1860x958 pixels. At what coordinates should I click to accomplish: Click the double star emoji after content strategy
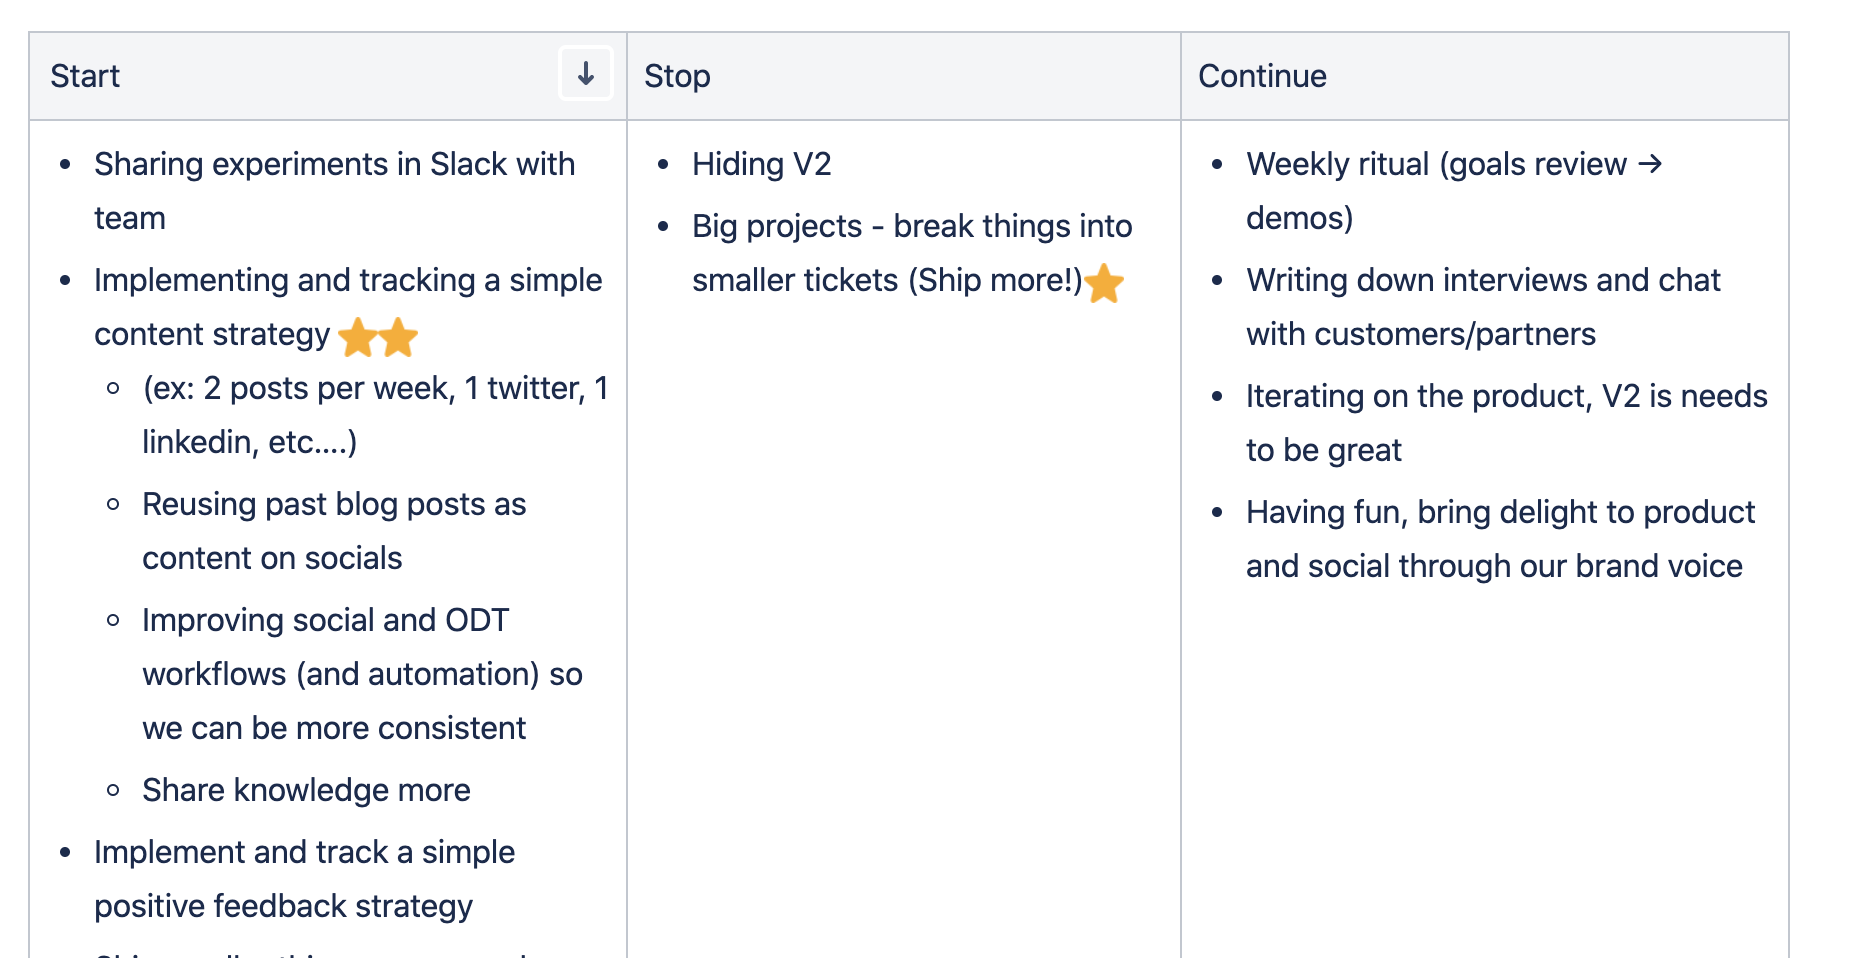378,337
